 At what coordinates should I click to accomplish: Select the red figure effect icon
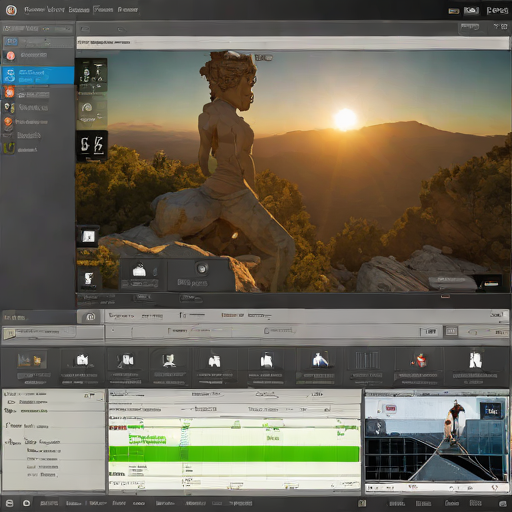tap(419, 361)
